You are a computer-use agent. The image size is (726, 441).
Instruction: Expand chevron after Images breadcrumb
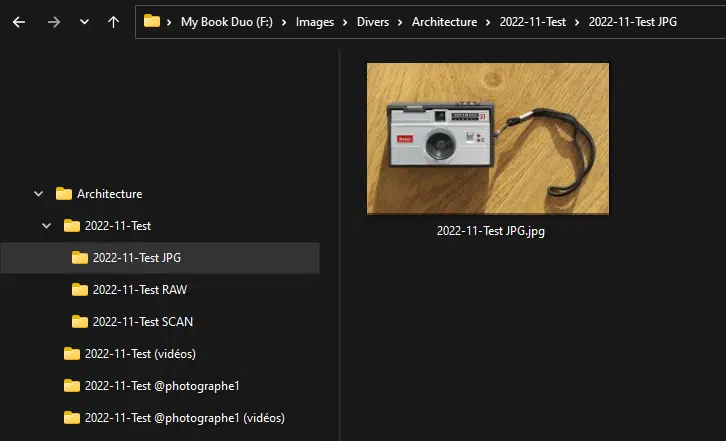345,22
